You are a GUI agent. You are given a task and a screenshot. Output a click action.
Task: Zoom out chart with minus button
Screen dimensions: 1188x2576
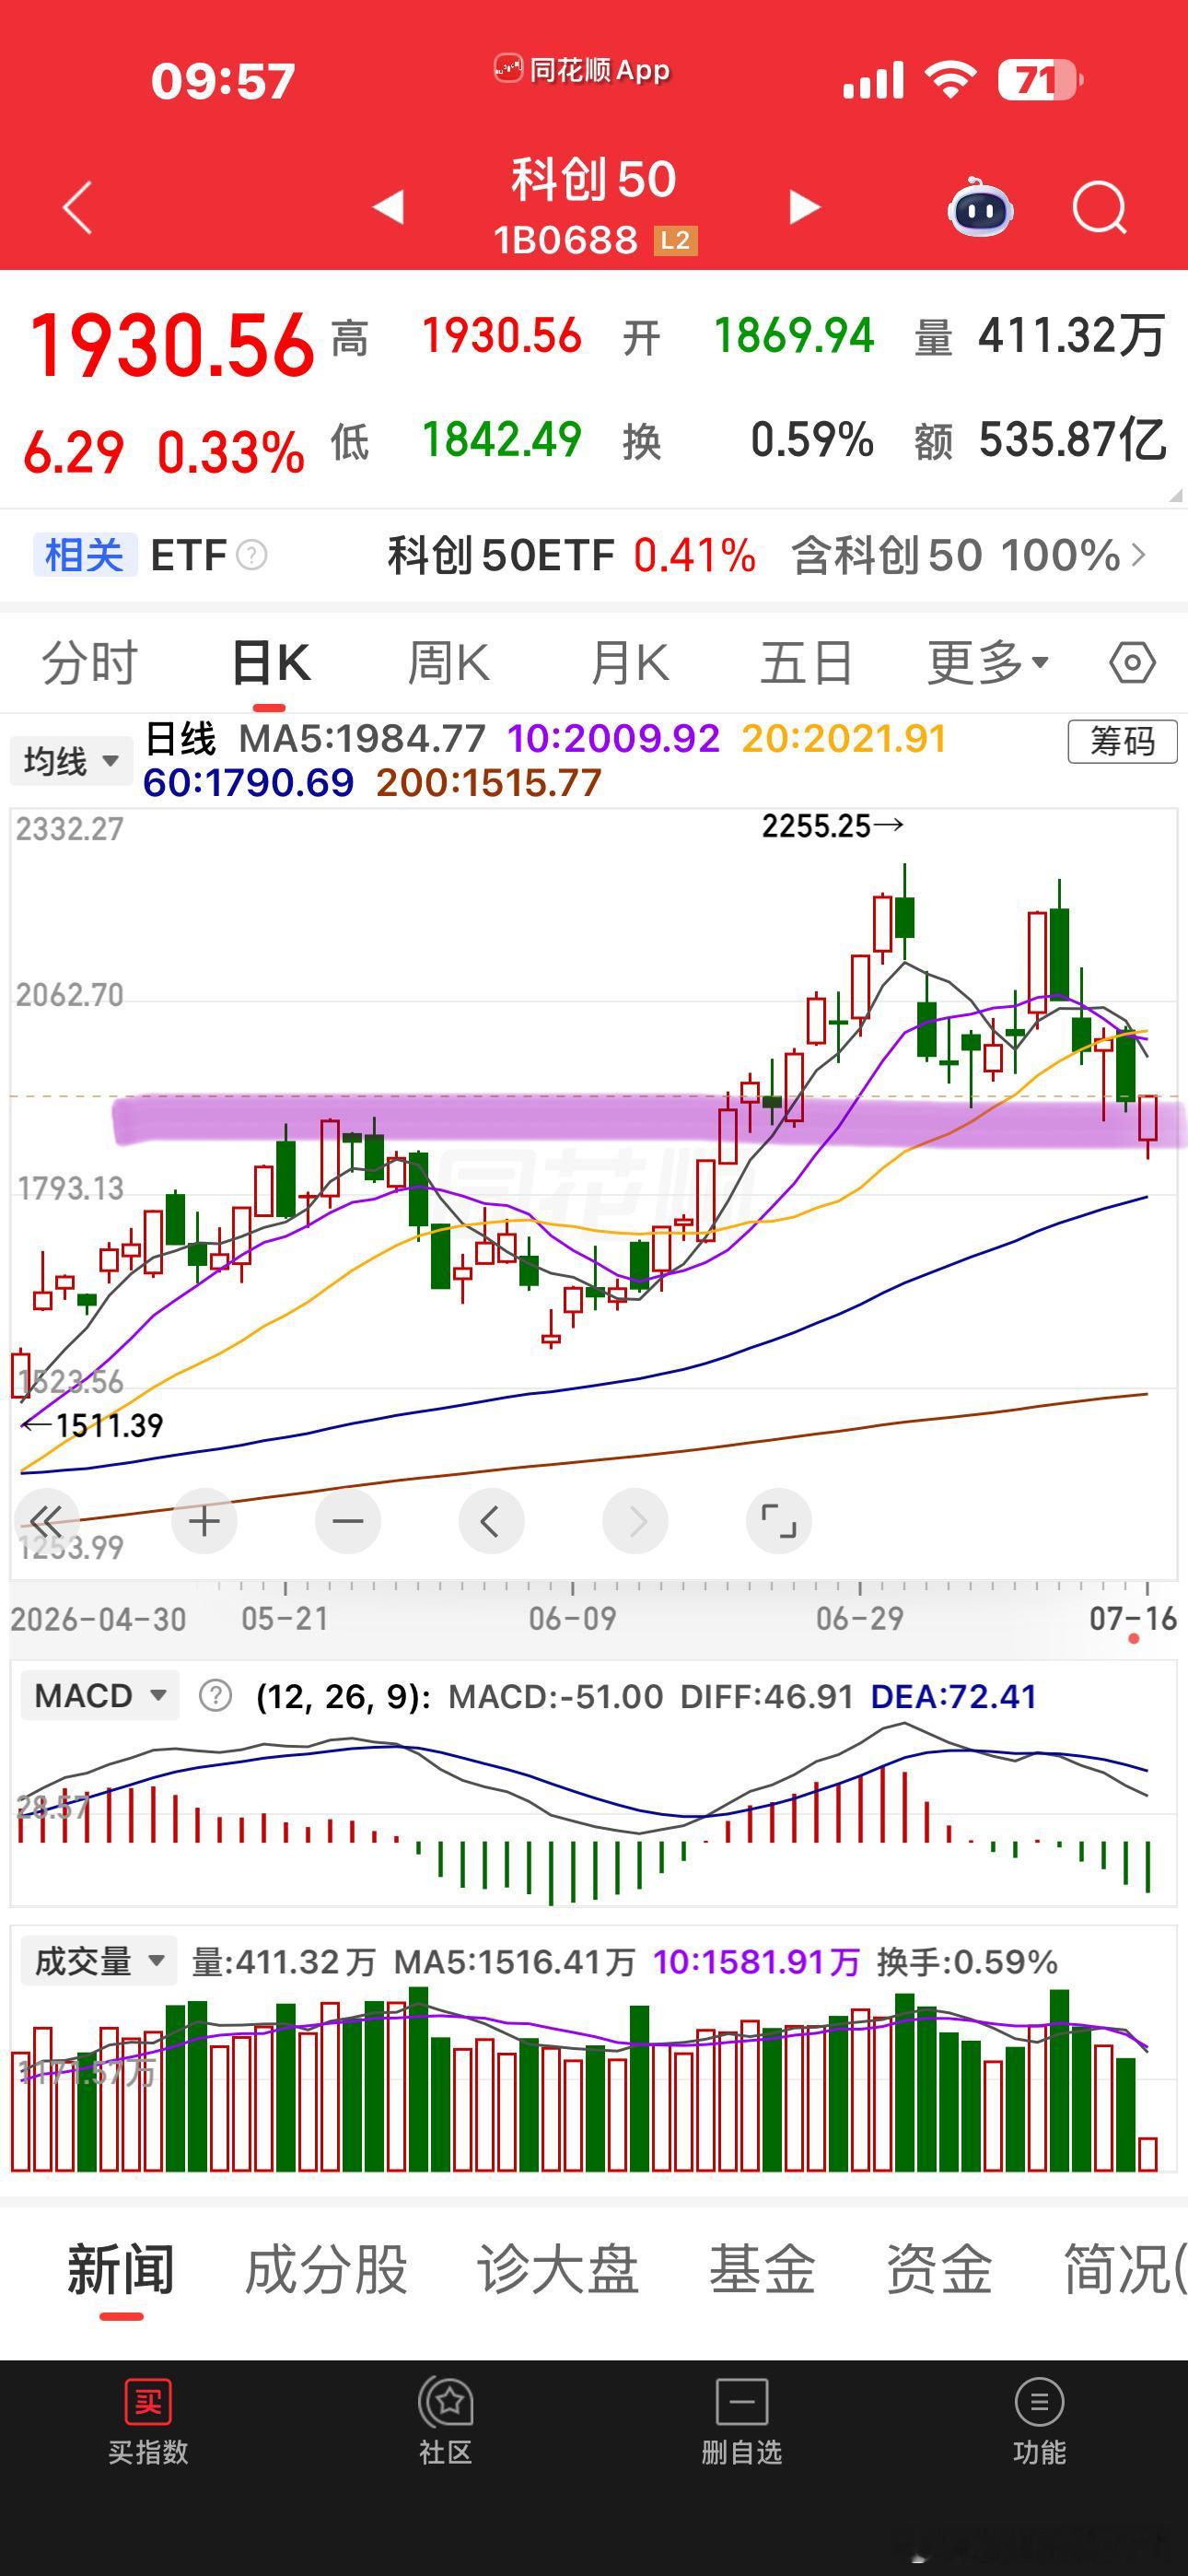(x=348, y=1522)
